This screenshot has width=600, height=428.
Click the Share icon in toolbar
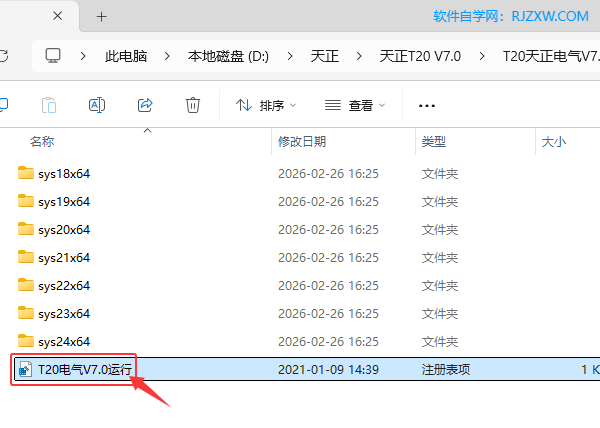tap(145, 105)
